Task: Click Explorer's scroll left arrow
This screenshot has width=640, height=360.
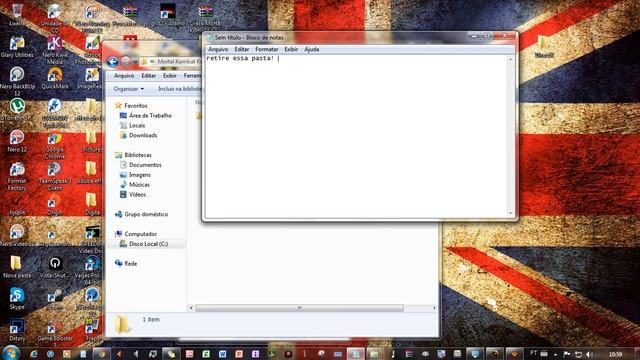Action: [191, 308]
